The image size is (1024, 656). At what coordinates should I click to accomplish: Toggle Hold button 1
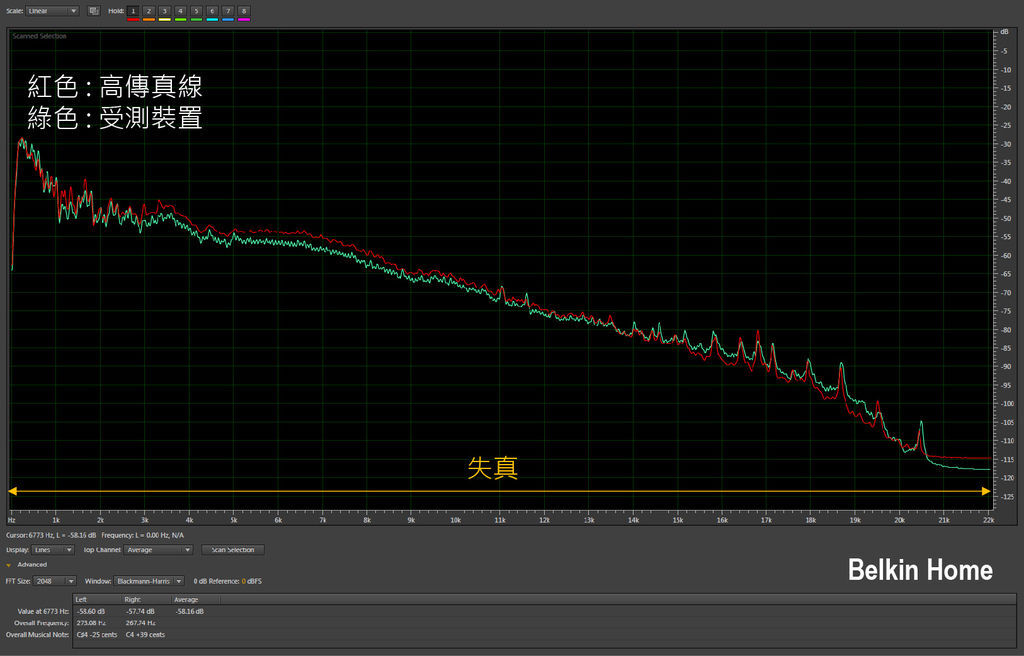[134, 10]
